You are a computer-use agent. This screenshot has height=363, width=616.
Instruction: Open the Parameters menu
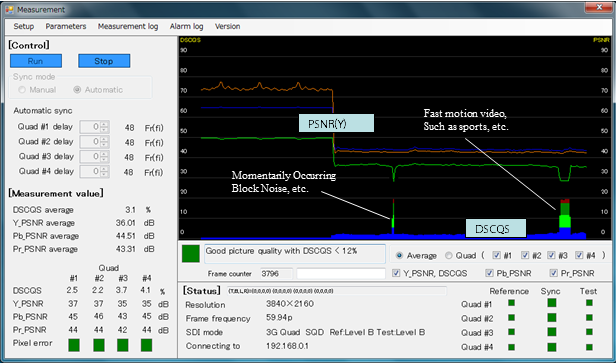(66, 26)
